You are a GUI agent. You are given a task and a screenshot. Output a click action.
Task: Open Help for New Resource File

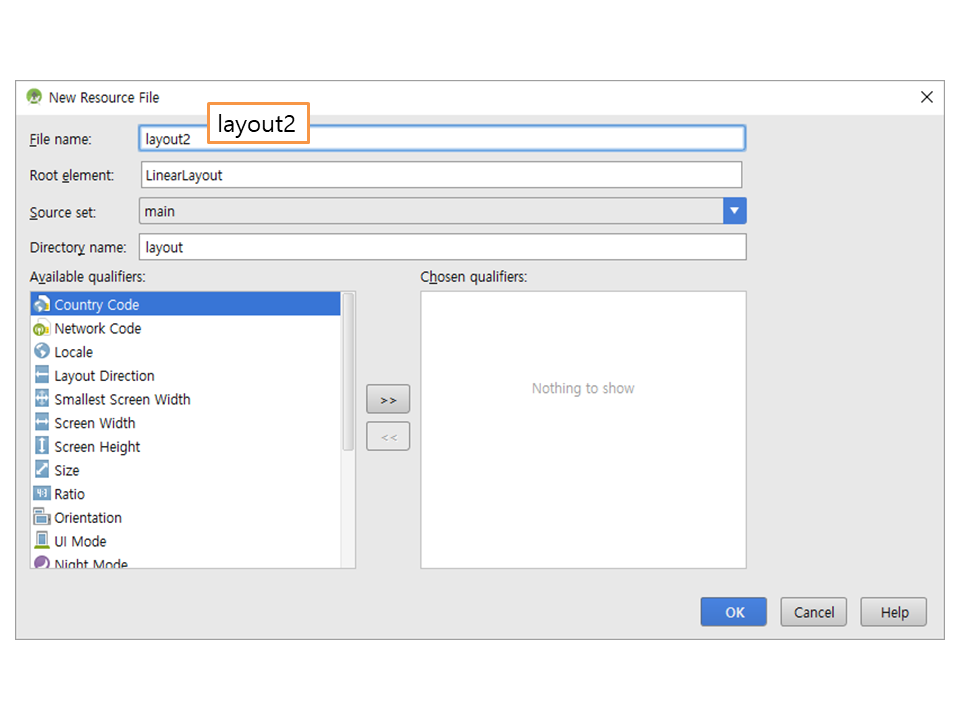(x=894, y=612)
